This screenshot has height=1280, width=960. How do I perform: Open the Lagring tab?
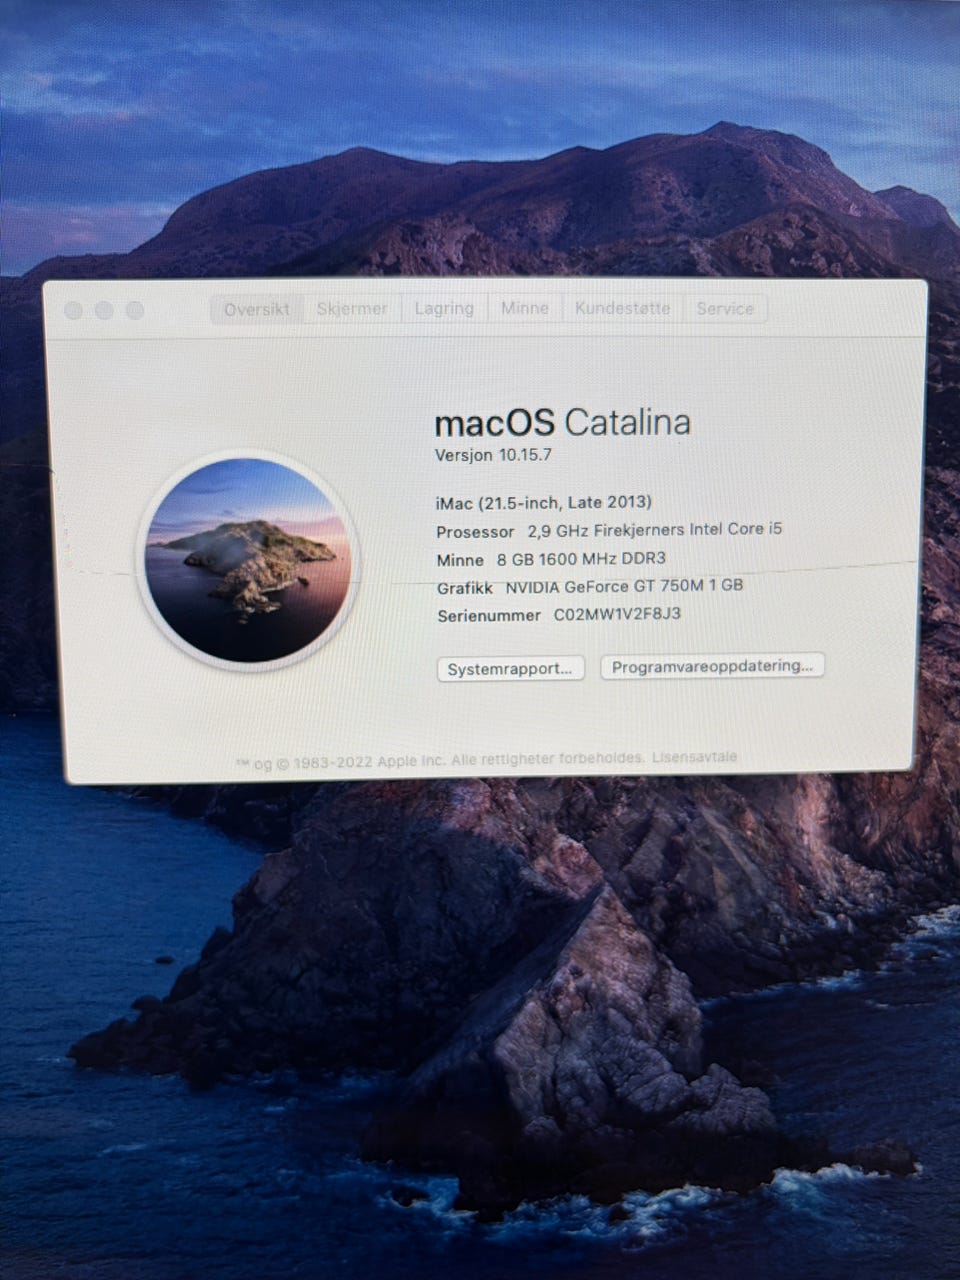(x=444, y=309)
